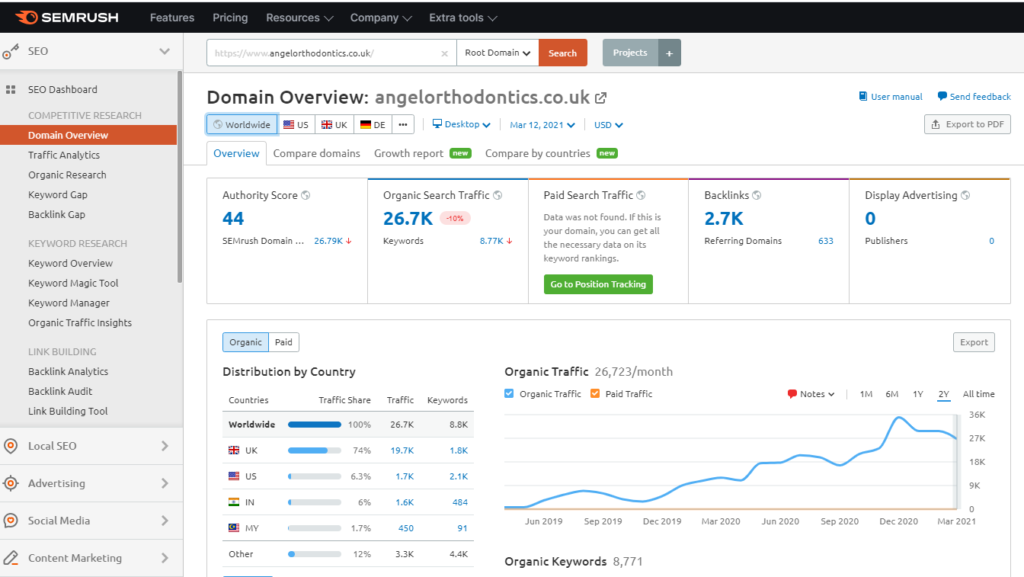Switch to the Compare domains tab
Screen dimensions: 1024x577
click(x=317, y=153)
